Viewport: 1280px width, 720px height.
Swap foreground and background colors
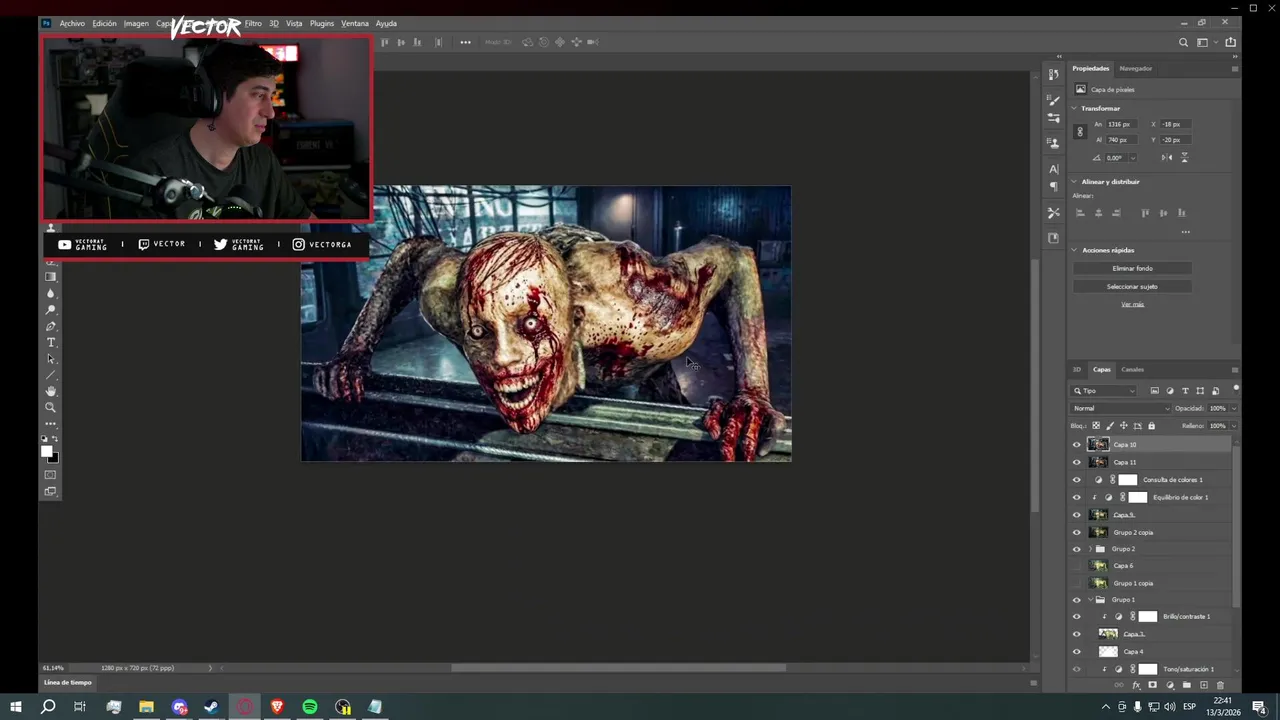point(56,439)
